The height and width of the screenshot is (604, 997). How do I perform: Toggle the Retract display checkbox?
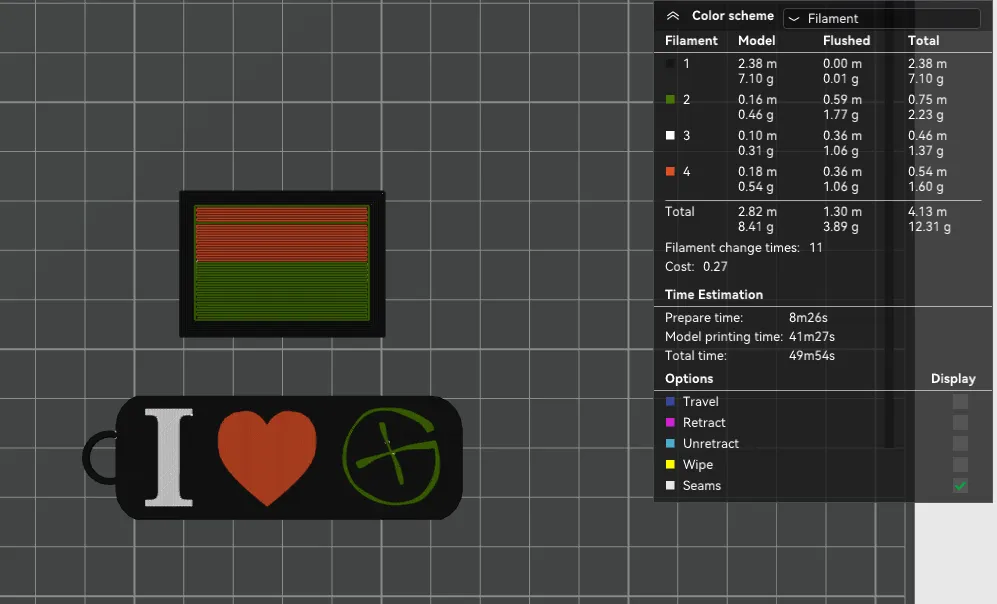pyautogui.click(x=960, y=422)
